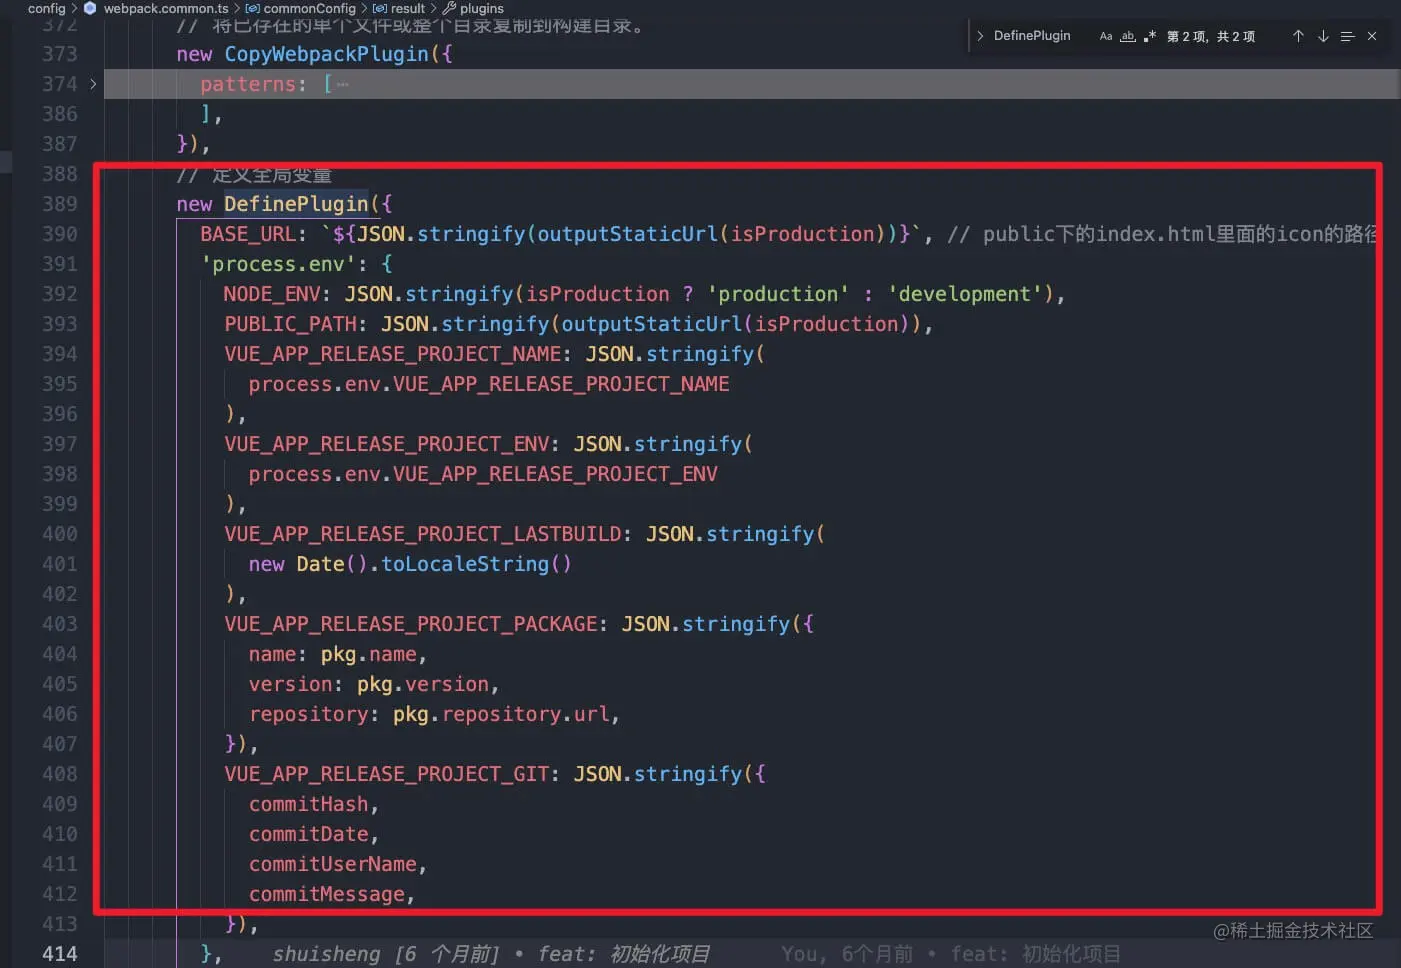Screen dimensions: 1401x968
Task: Click NODE_ENV key on line 392
Action: pos(271,294)
